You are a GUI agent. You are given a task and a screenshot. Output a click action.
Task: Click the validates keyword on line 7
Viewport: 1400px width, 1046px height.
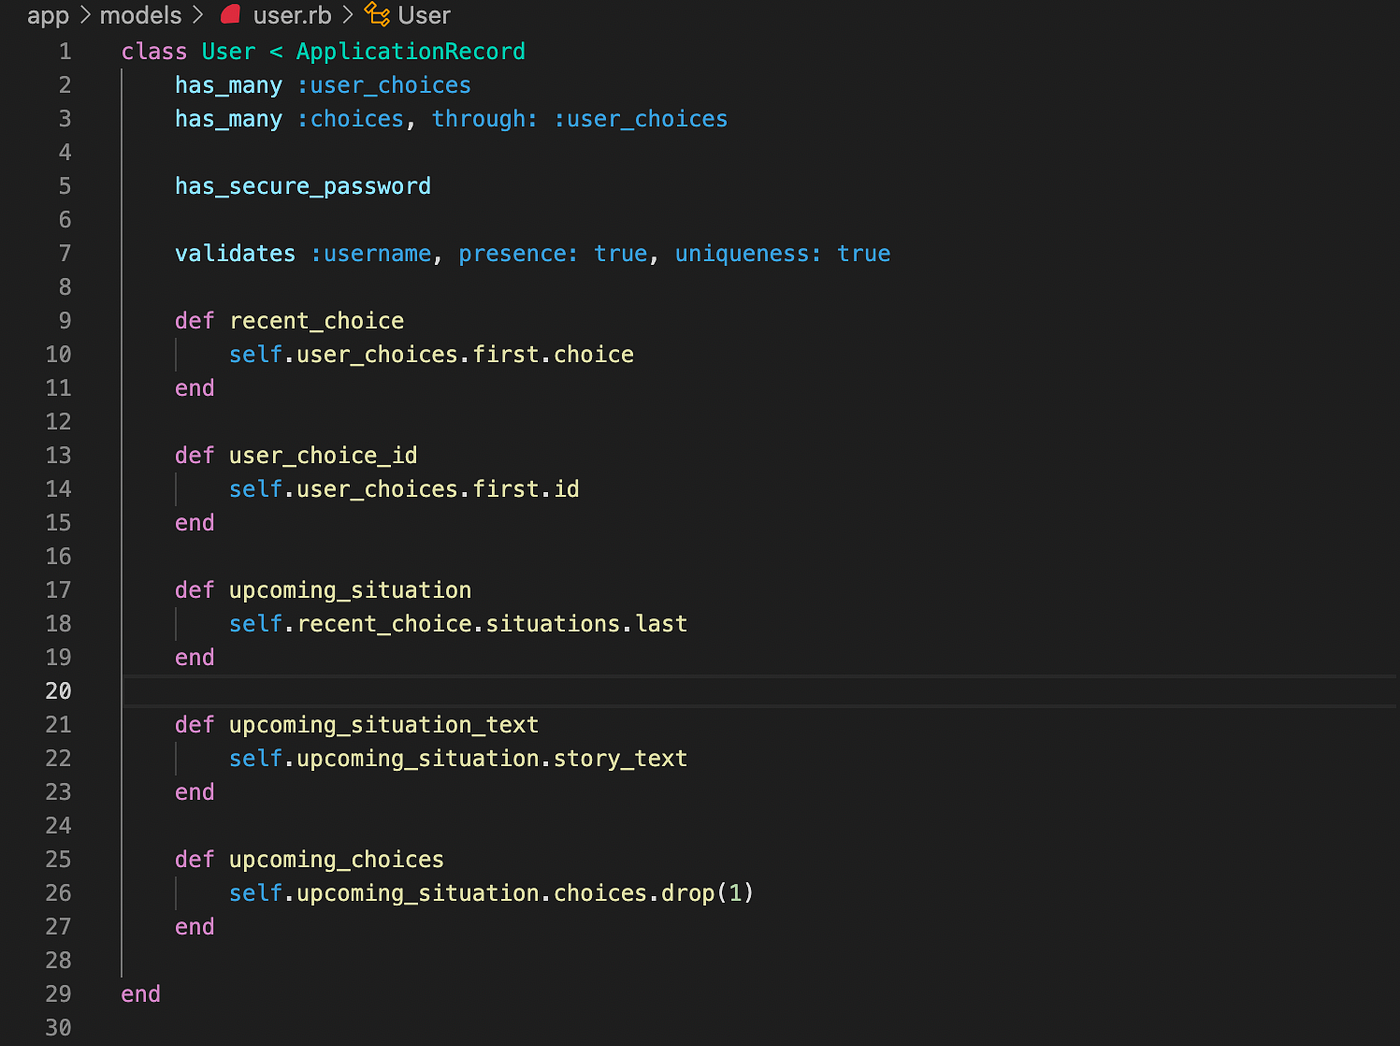point(234,253)
